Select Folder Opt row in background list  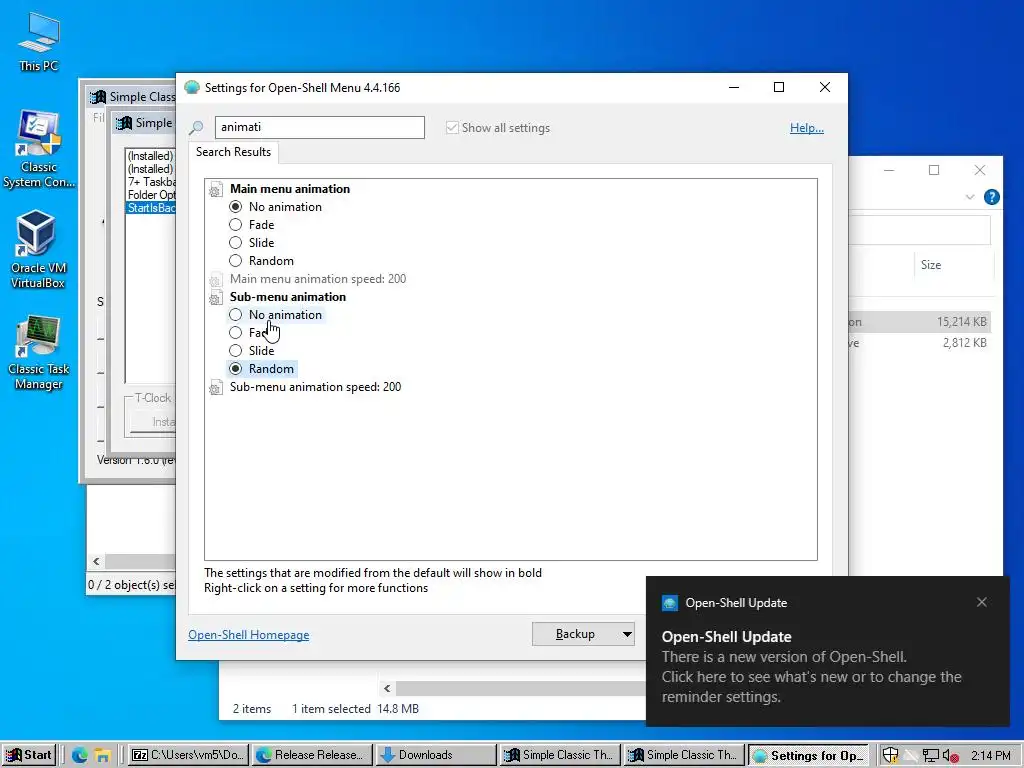[x=151, y=195]
